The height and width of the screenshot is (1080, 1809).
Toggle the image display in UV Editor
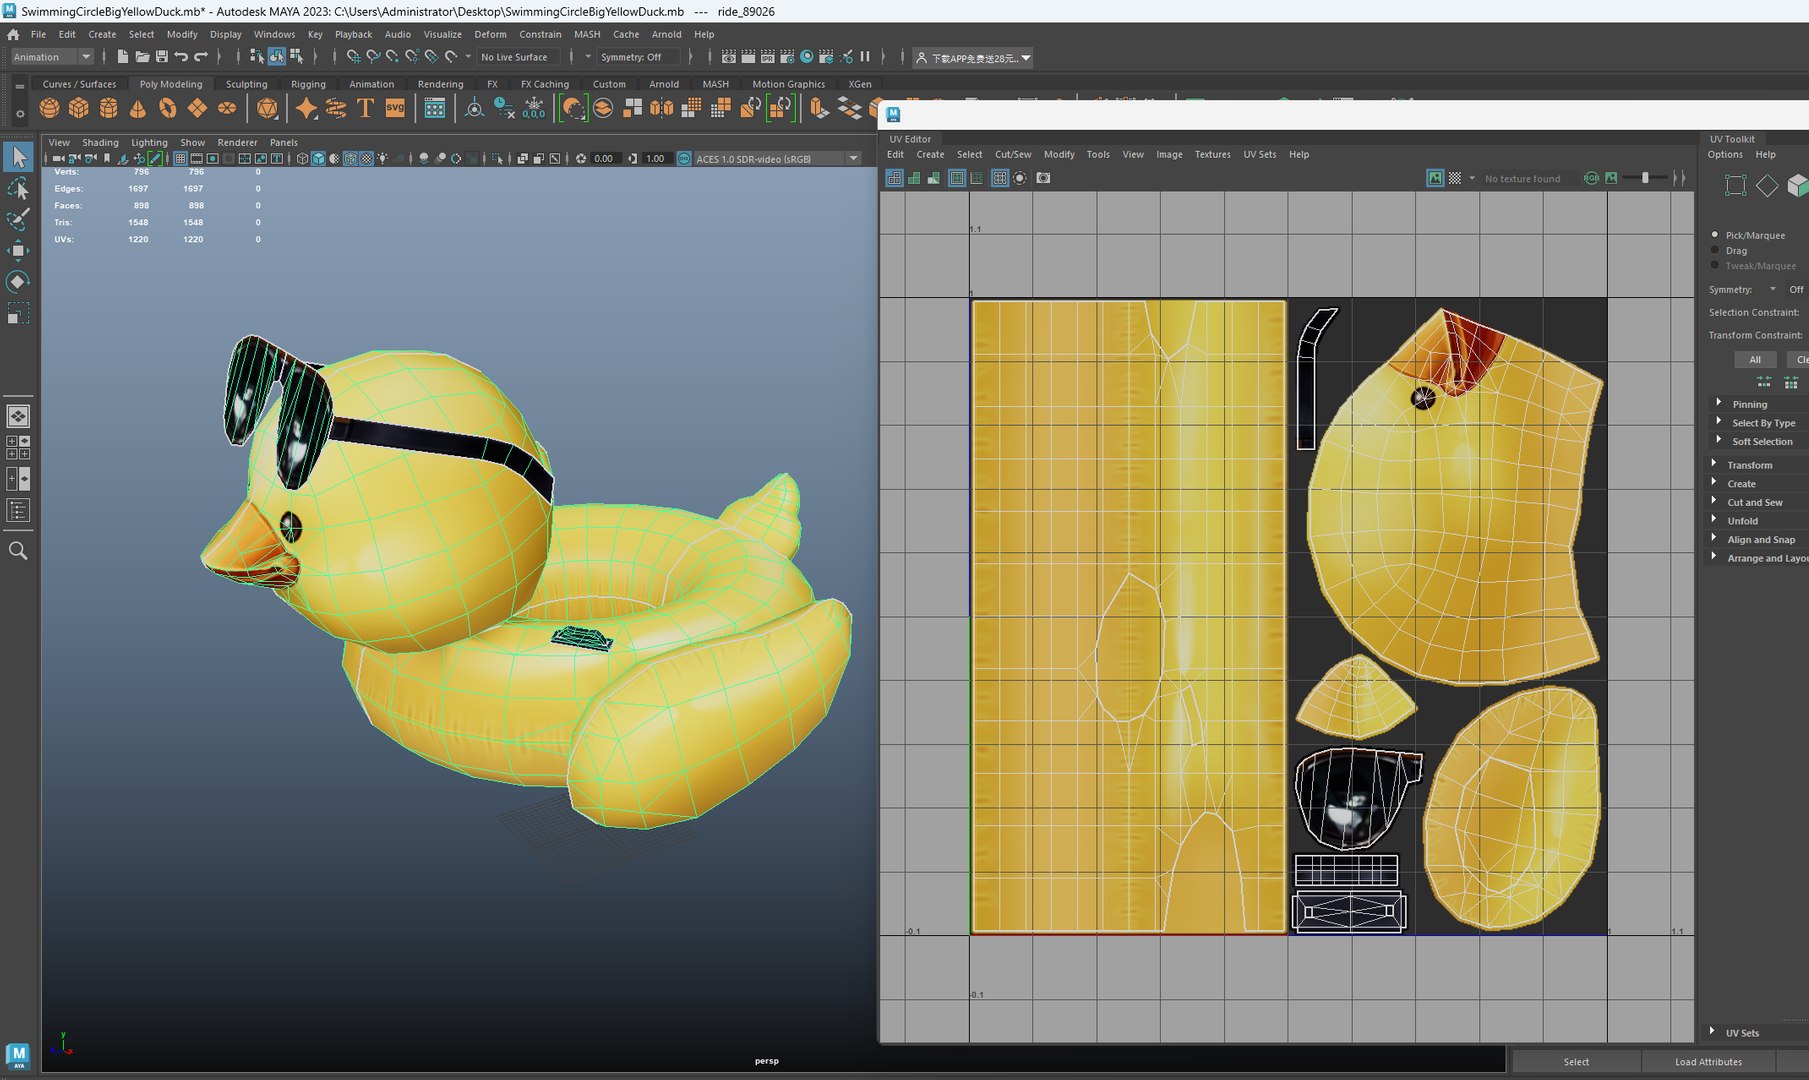click(1435, 178)
